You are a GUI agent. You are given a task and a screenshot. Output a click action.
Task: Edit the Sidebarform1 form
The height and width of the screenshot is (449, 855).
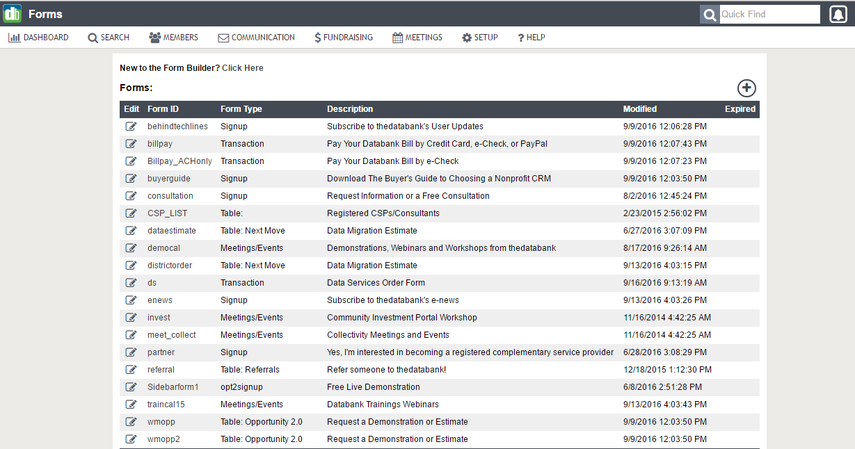(131, 387)
